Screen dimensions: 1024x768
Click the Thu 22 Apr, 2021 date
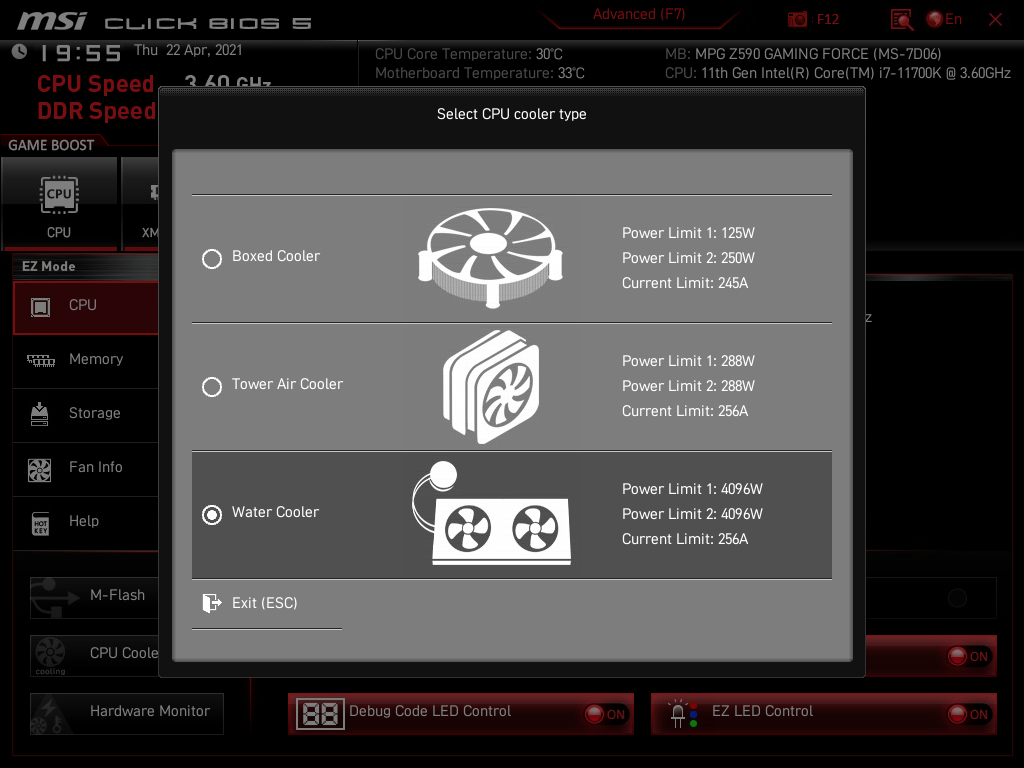click(188, 50)
